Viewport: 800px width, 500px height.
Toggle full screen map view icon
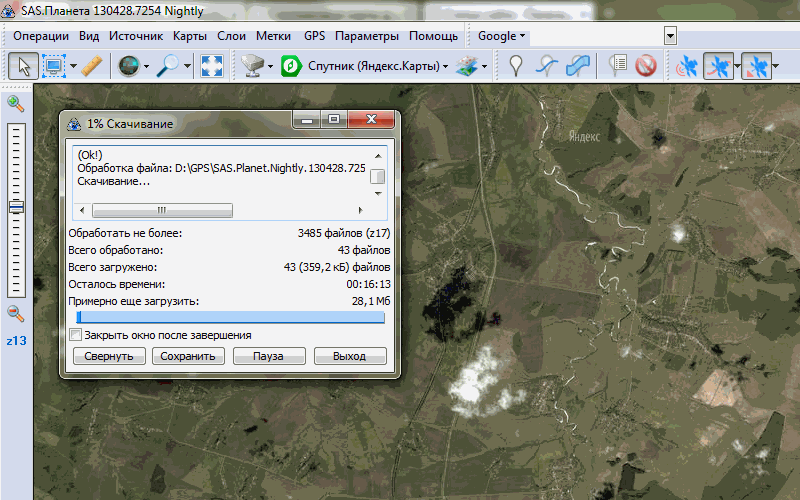(x=212, y=66)
